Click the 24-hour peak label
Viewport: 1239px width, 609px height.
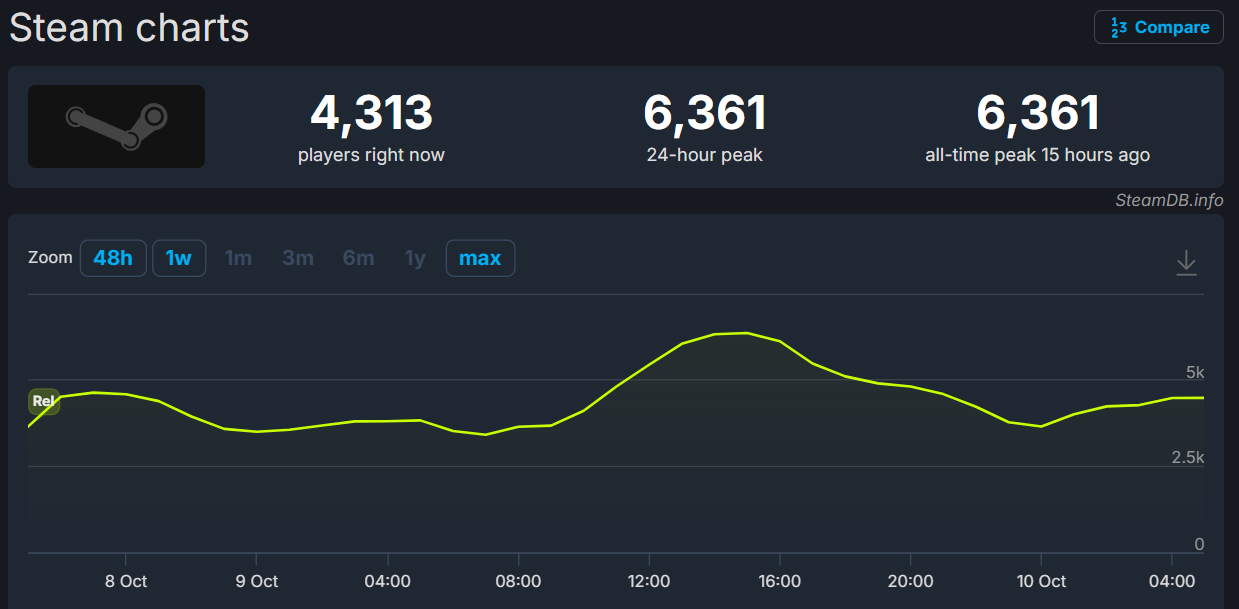tap(705, 155)
